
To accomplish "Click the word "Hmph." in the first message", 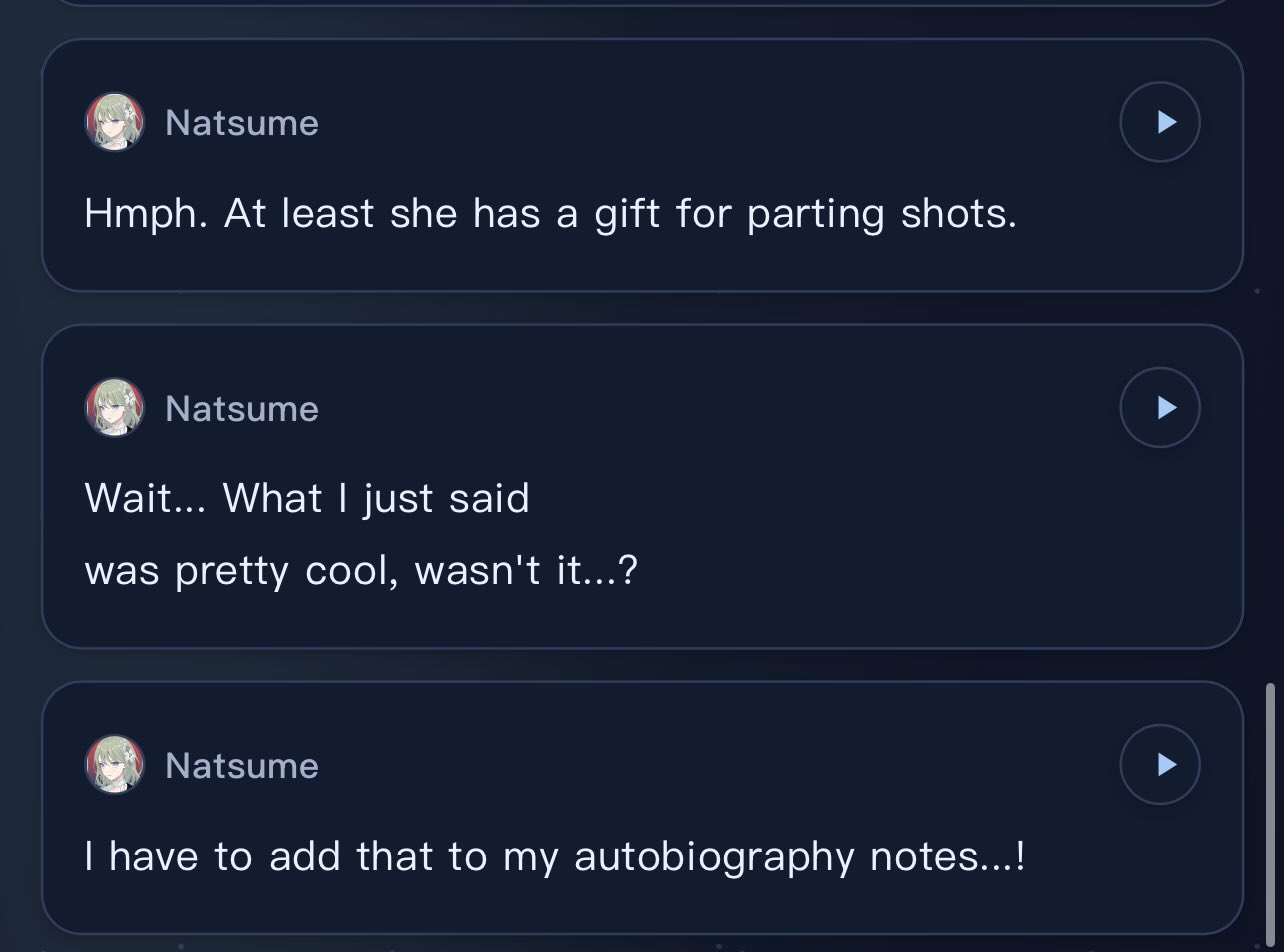I will 147,214.
